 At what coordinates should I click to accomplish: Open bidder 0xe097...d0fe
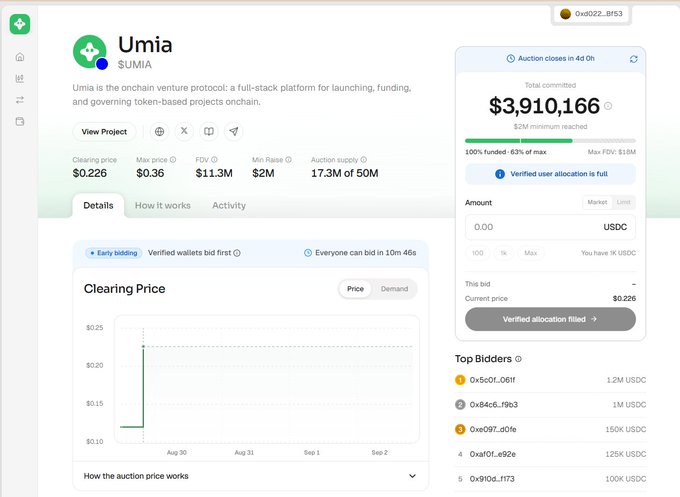pyautogui.click(x=493, y=429)
